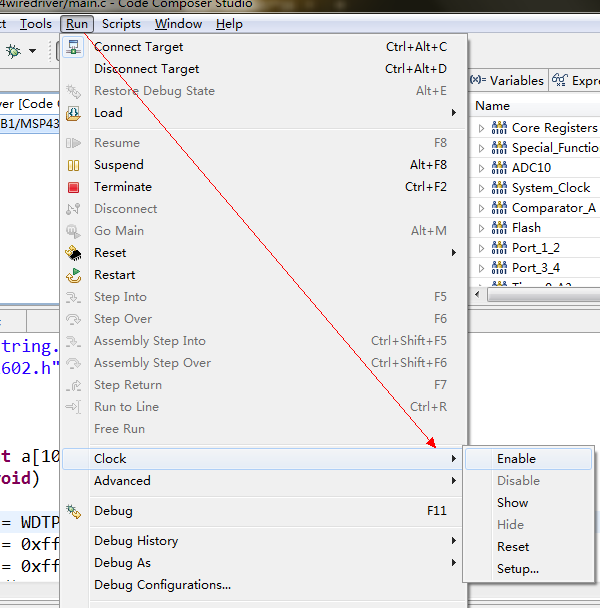This screenshot has height=608, width=600.
Task: Choose Disconnect Target menu entry
Action: click(264, 69)
